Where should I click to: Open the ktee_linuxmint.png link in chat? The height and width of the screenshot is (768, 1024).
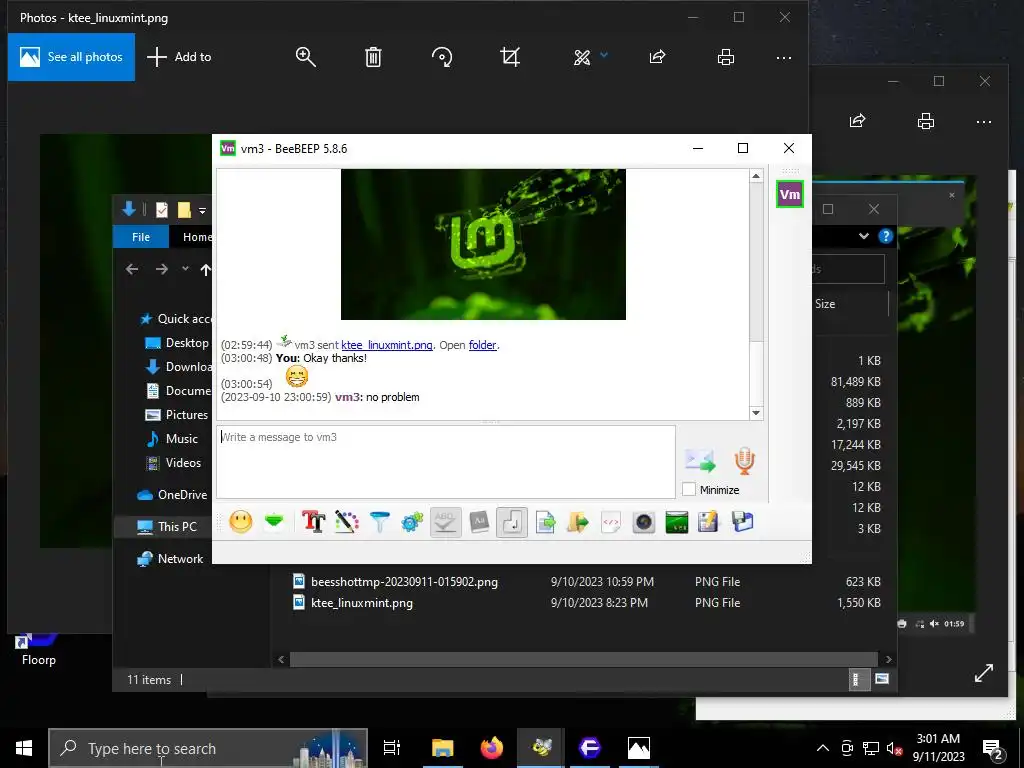(387, 345)
